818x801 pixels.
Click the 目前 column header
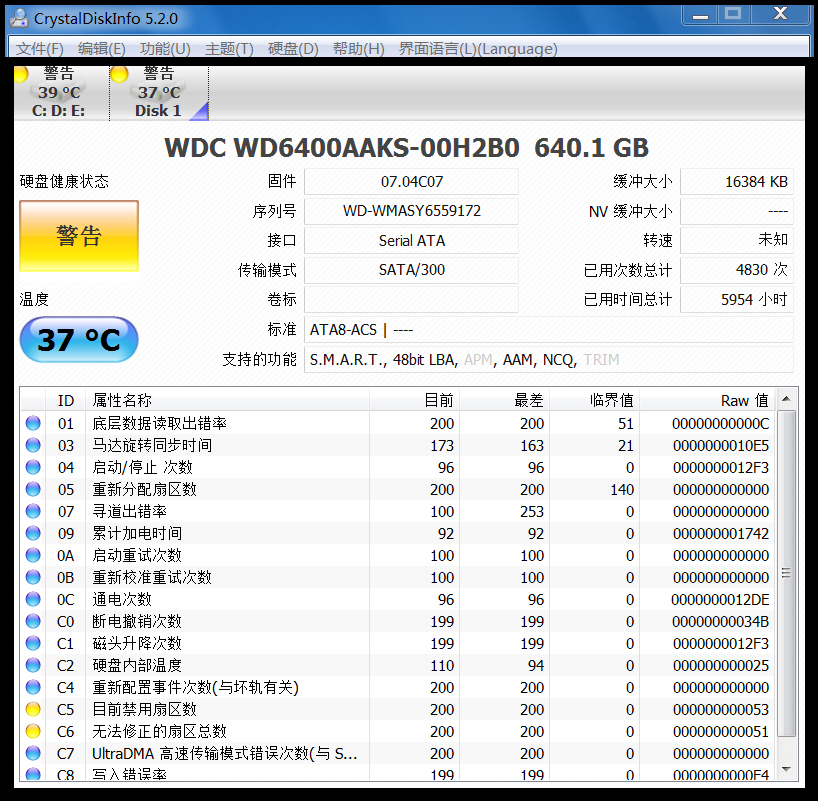[415, 400]
